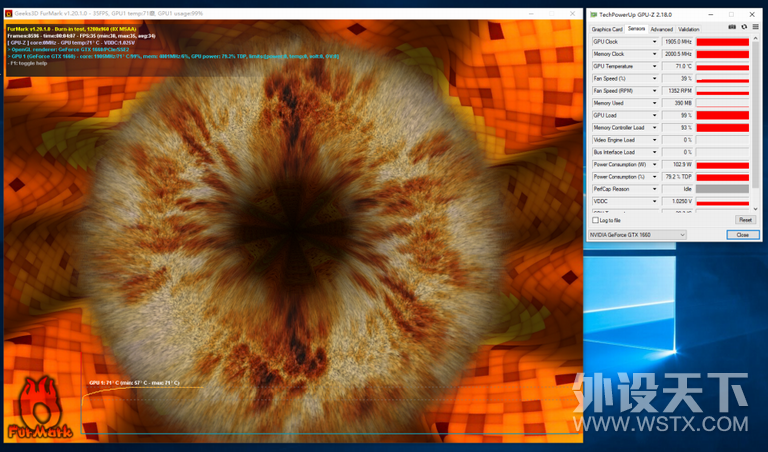
Task: Click the FurMark title bar app icon
Action: click(x=8, y=14)
